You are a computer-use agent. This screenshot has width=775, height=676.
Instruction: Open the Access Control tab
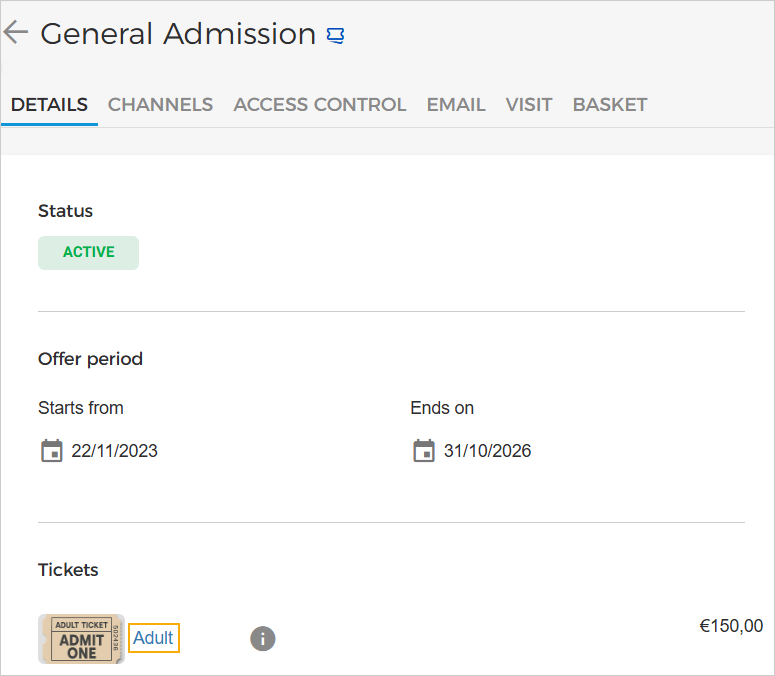point(319,104)
